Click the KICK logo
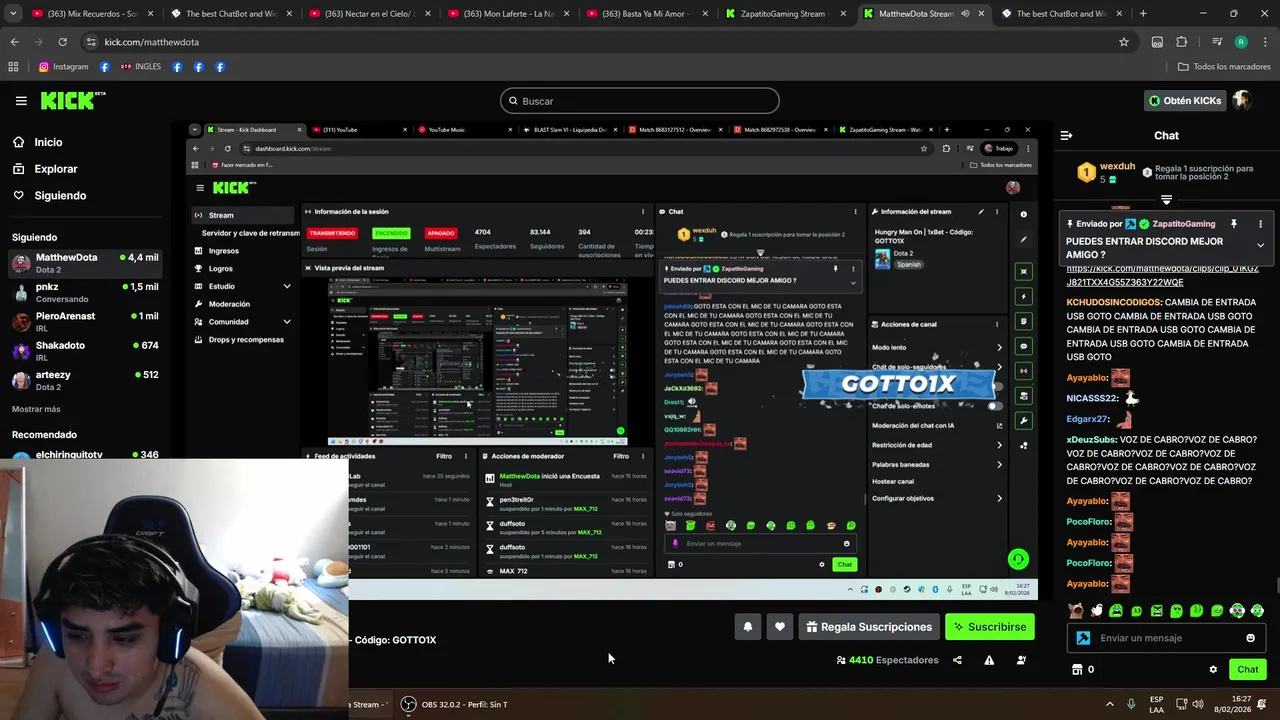 tap(73, 100)
